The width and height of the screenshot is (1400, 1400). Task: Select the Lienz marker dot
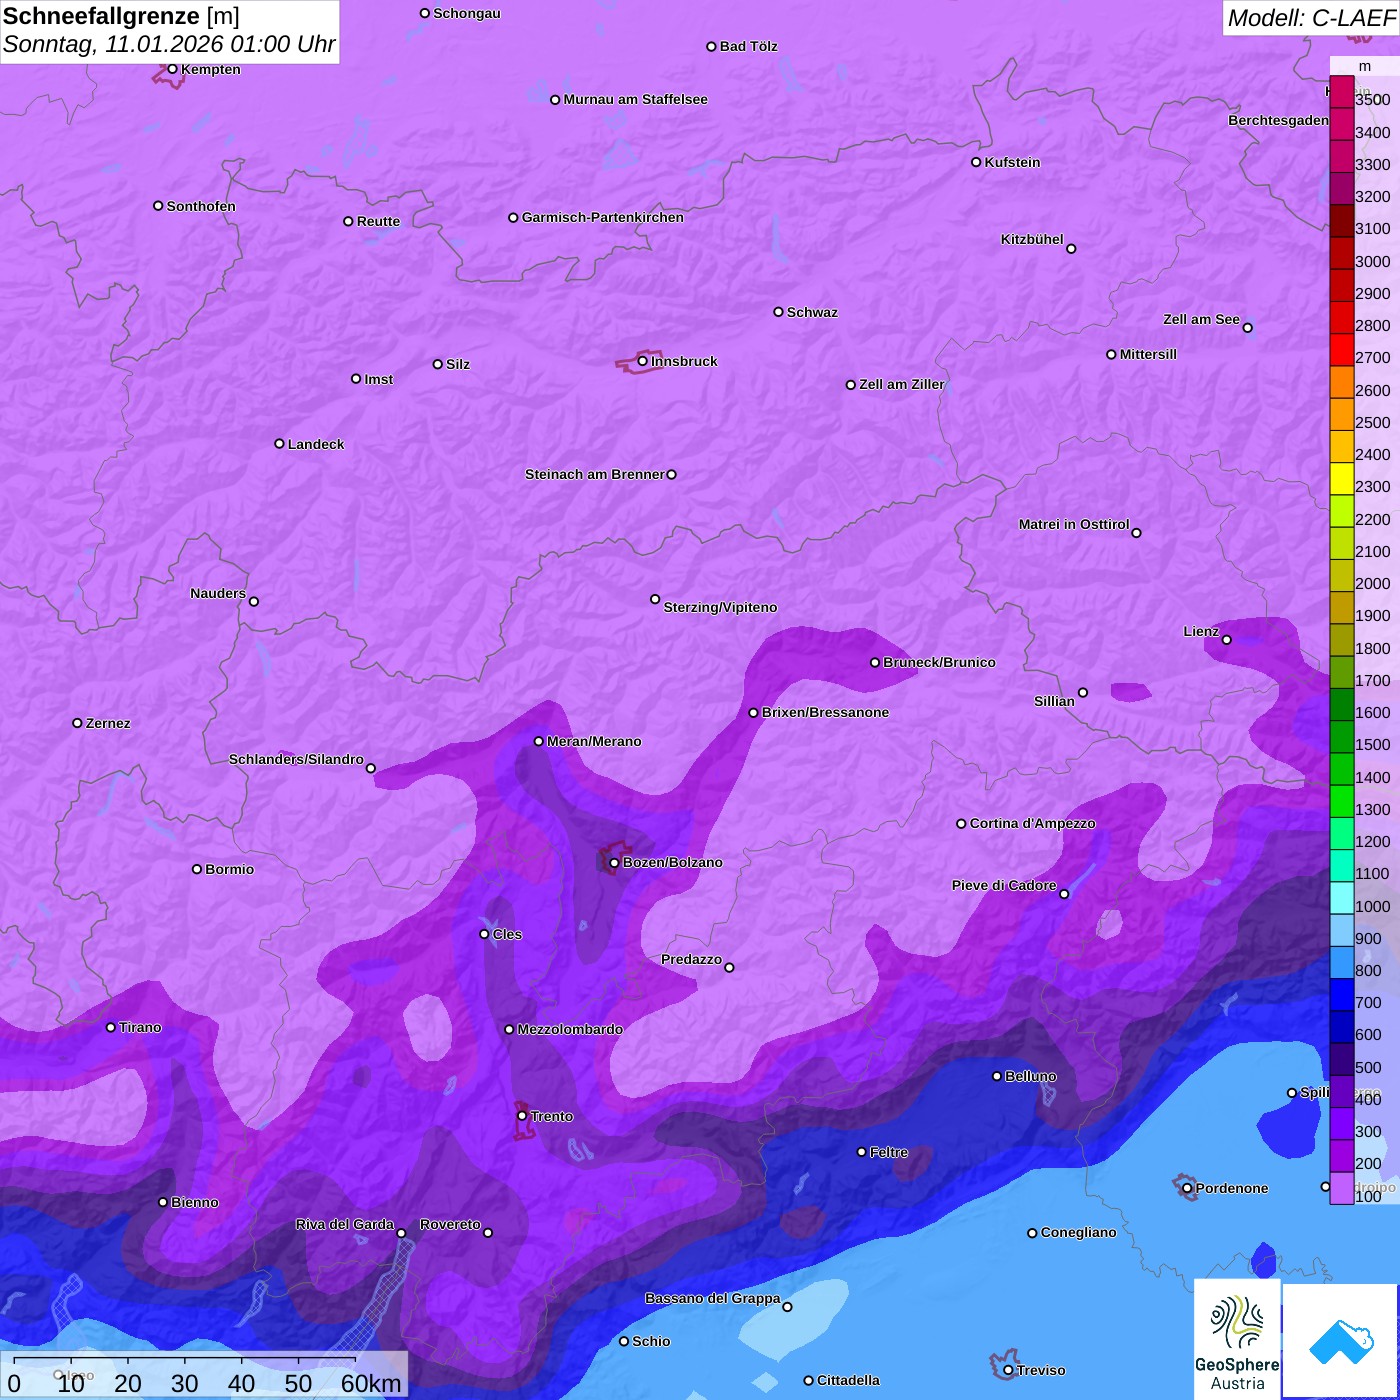(x=1227, y=639)
